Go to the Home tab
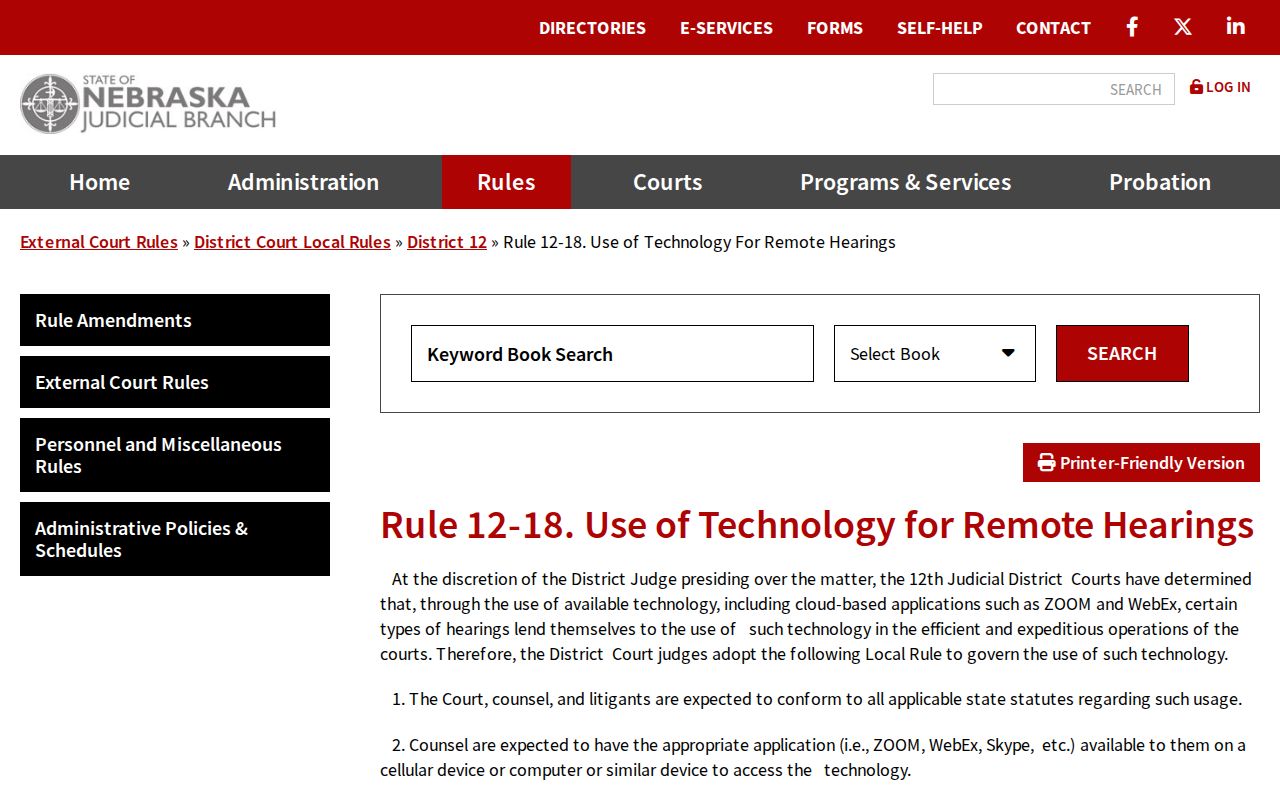Viewport: 1280px width, 800px height. coord(99,182)
